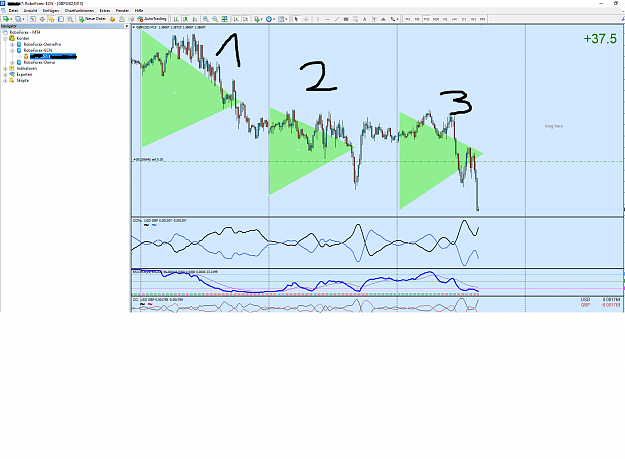Toggle chart shift icon
The height and width of the screenshot is (459, 625).
[x=246, y=19]
